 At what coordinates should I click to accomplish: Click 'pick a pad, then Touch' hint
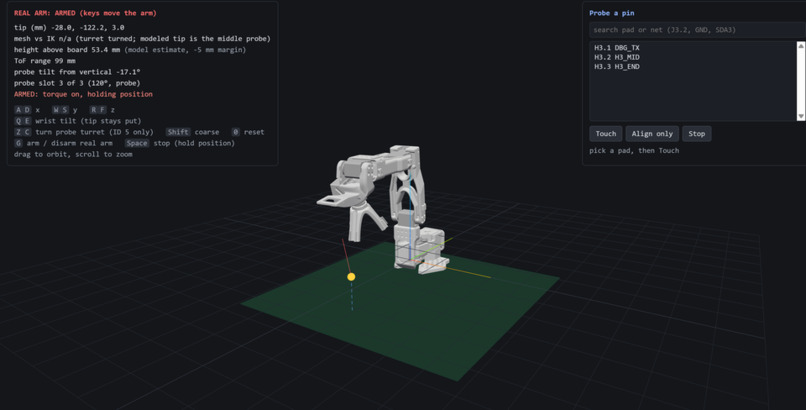click(634, 151)
